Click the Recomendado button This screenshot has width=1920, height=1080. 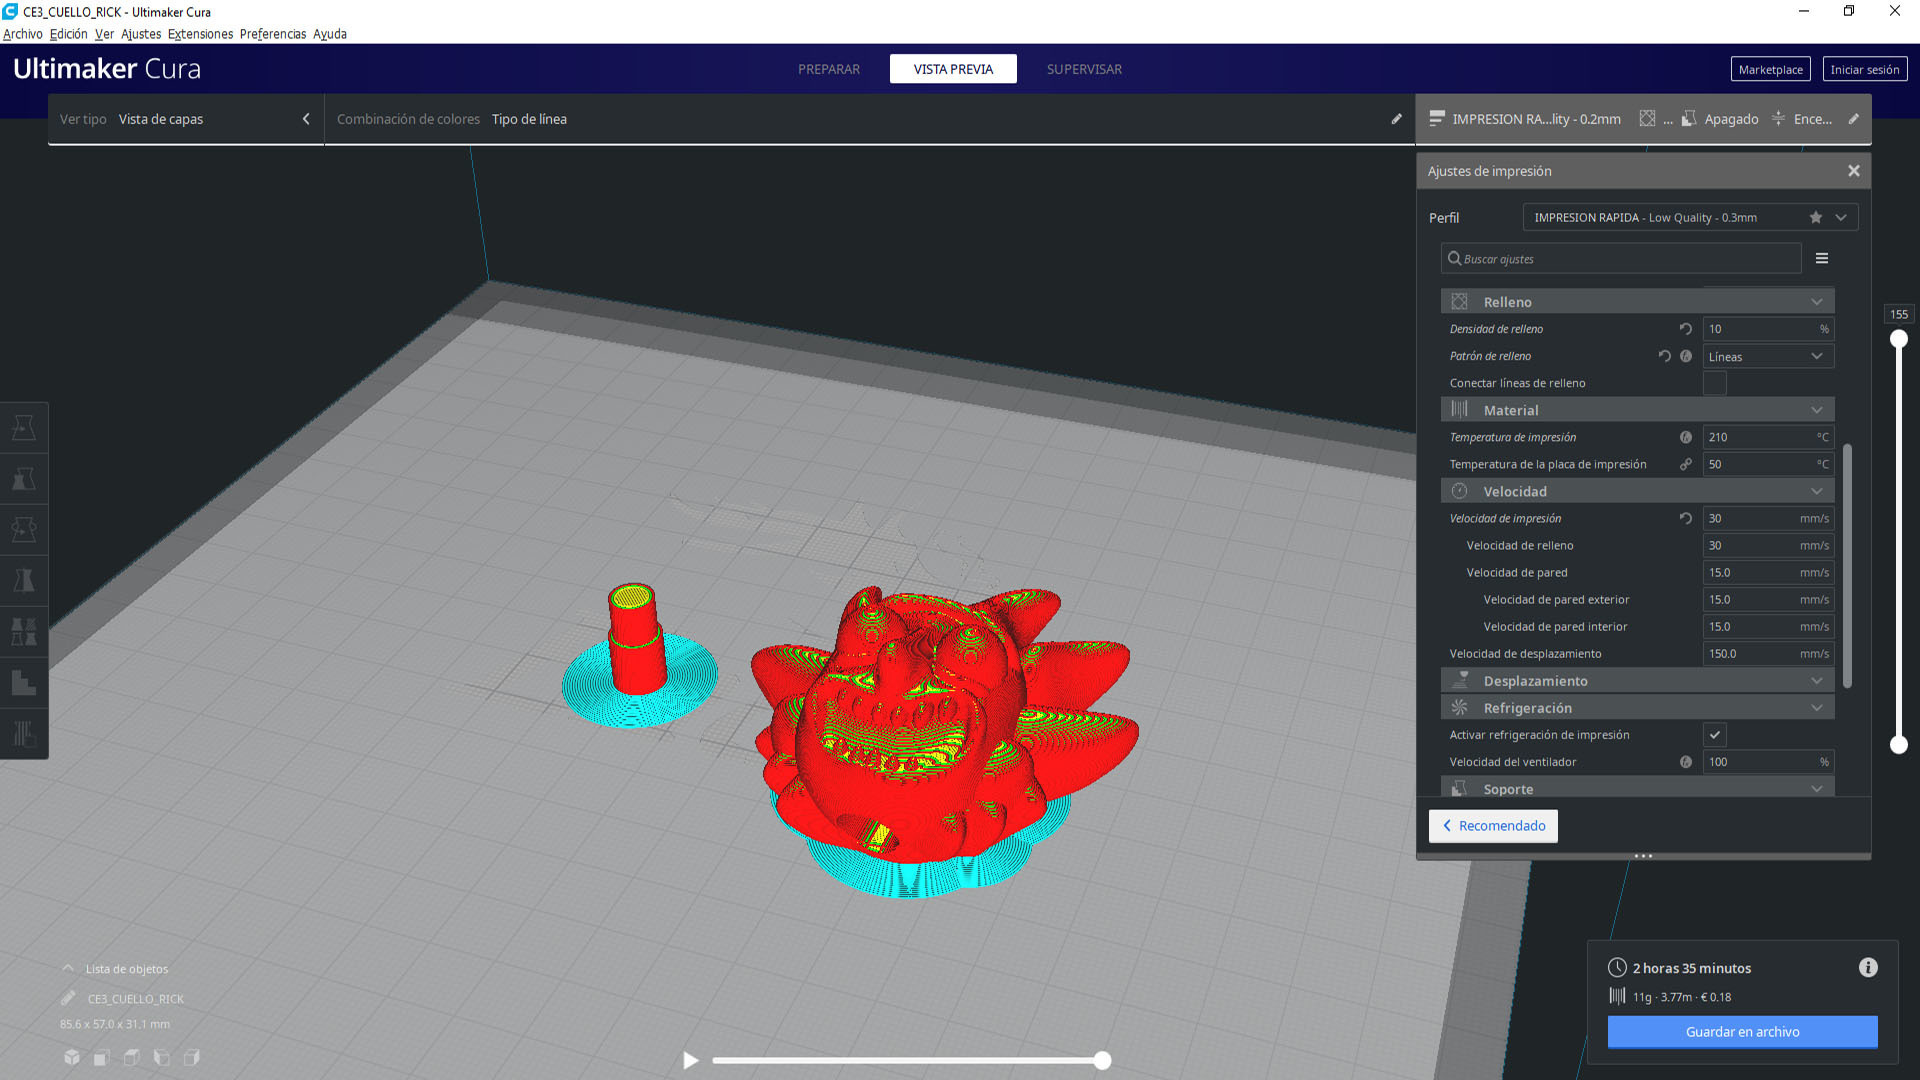1492,826
